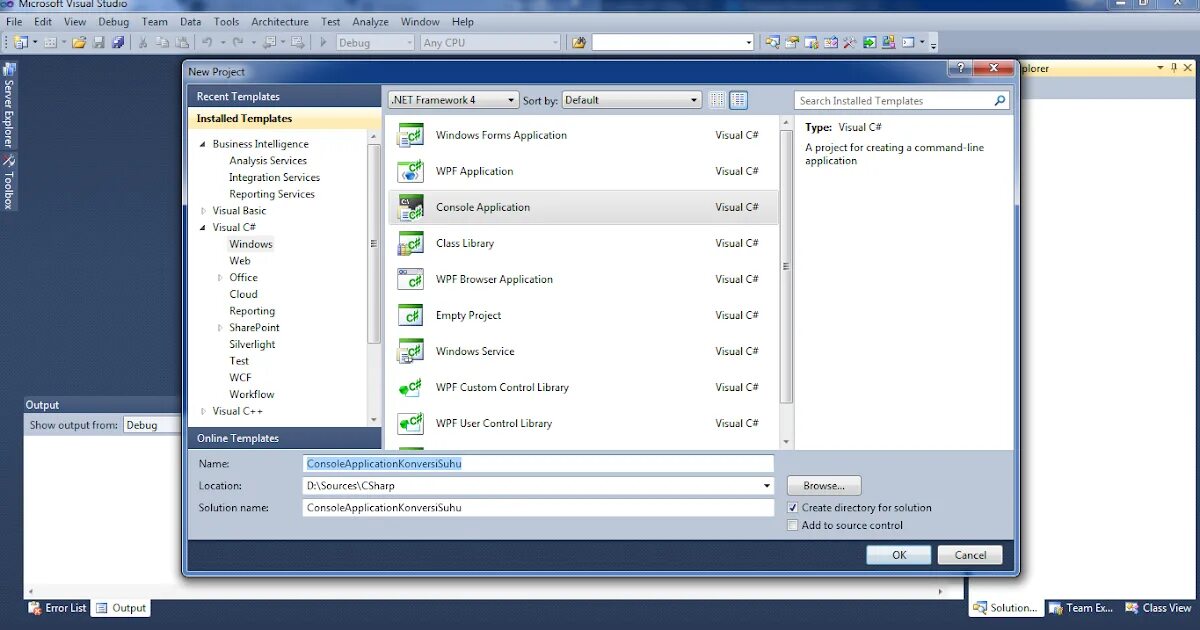The image size is (1200, 630).
Task: Click the Windows Forms Application template icon
Action: click(x=410, y=135)
